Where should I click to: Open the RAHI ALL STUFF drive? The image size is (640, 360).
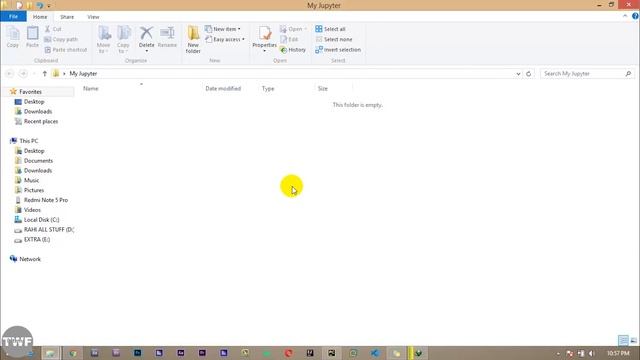coord(49,229)
